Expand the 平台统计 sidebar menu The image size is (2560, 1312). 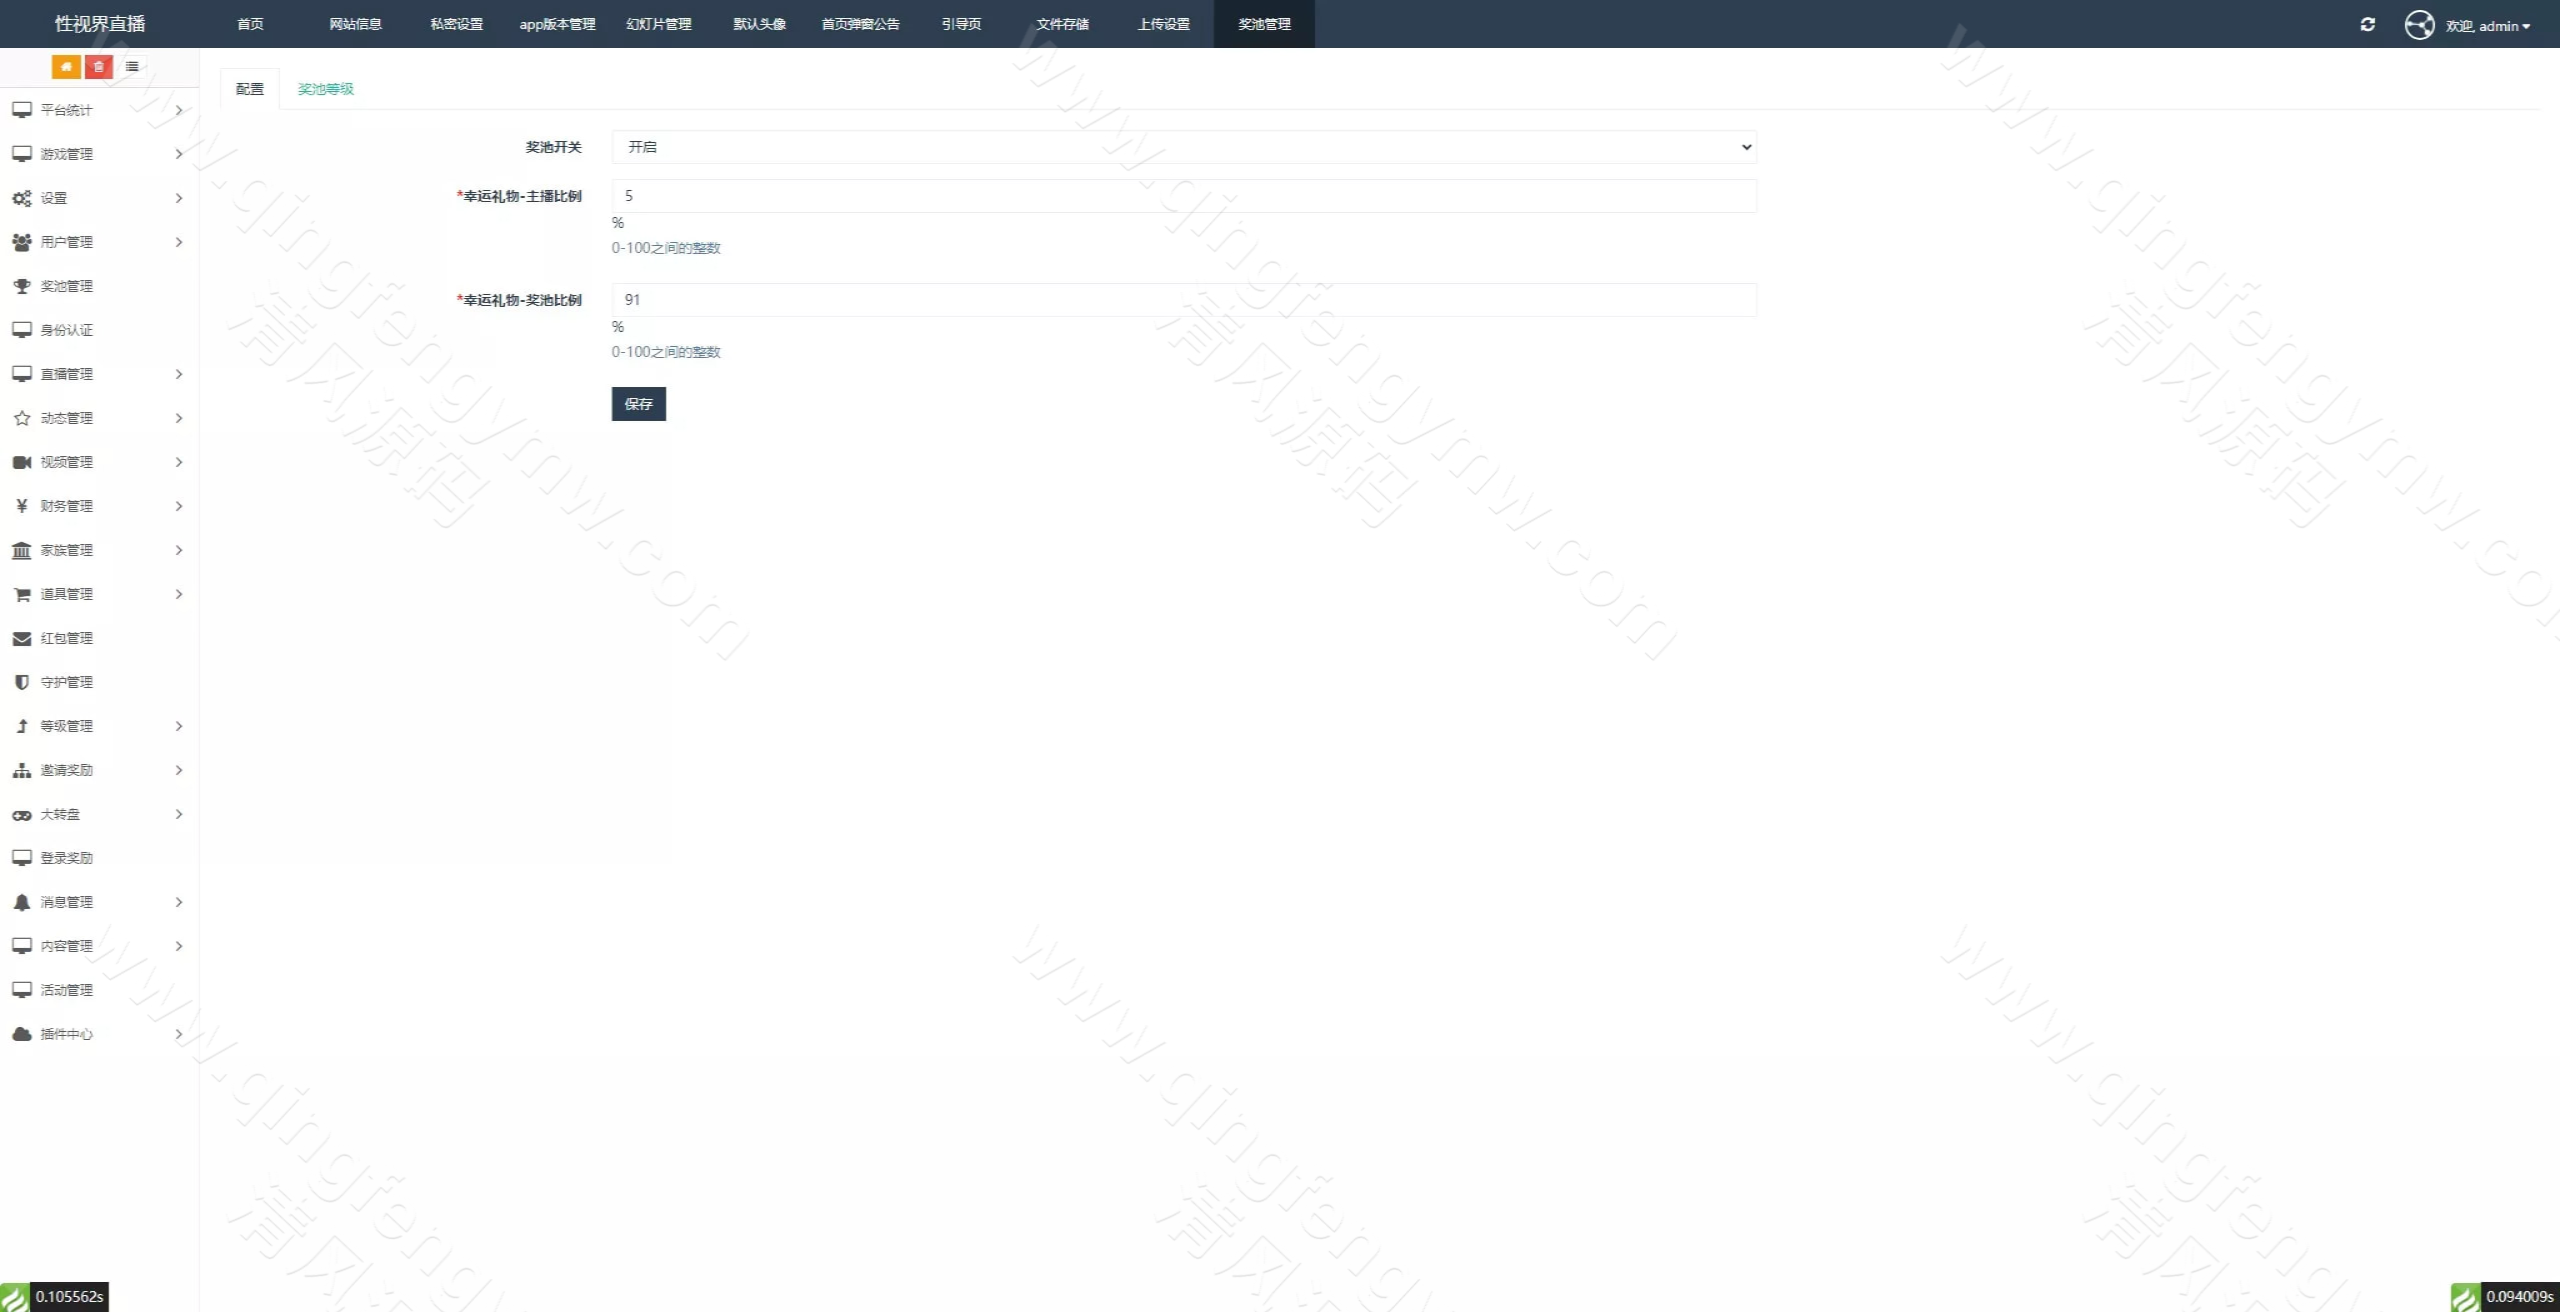pyautogui.click(x=99, y=110)
